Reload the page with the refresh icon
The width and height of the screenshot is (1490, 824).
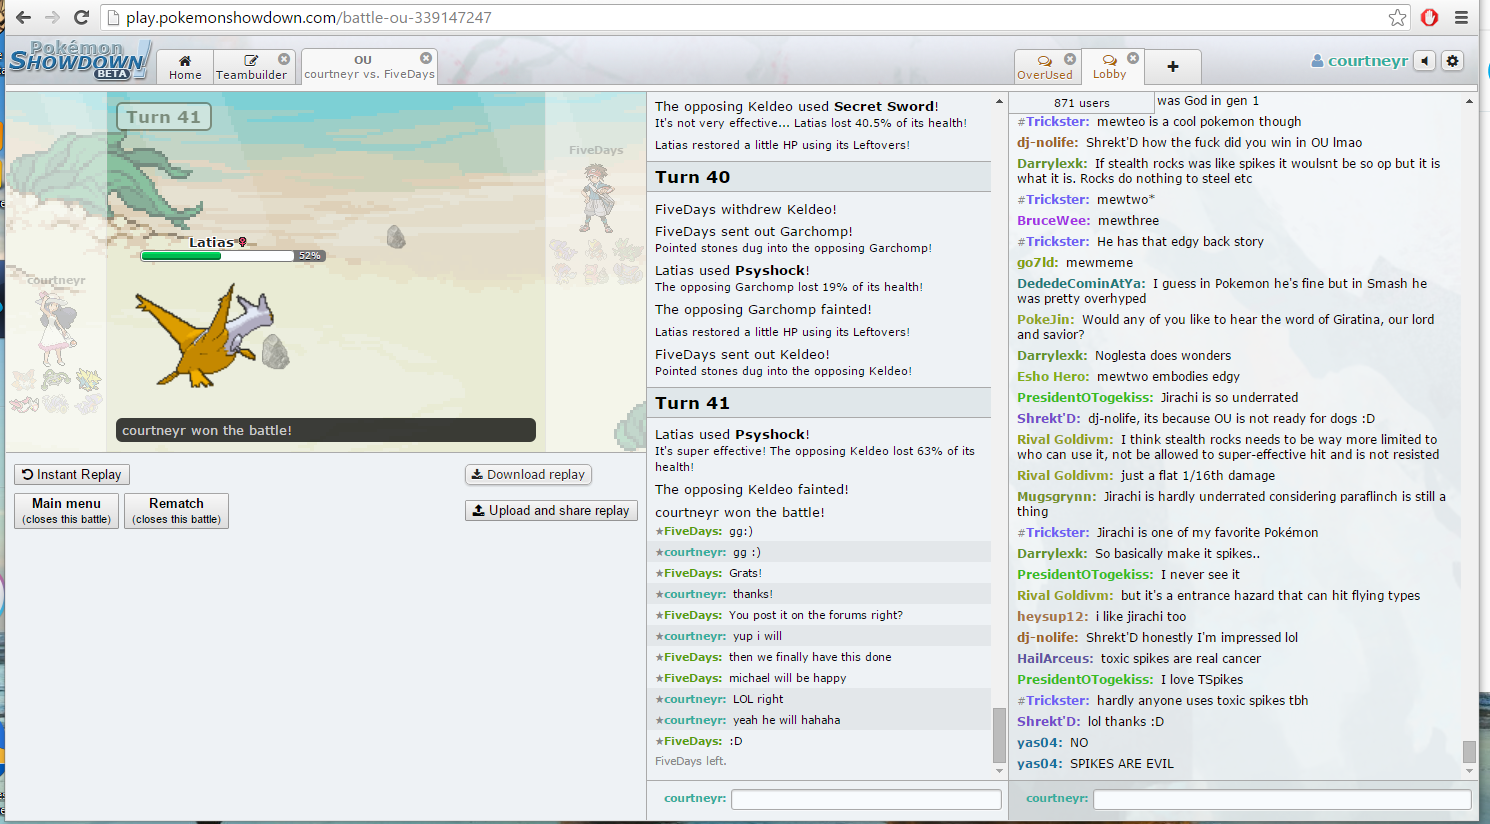(x=82, y=17)
